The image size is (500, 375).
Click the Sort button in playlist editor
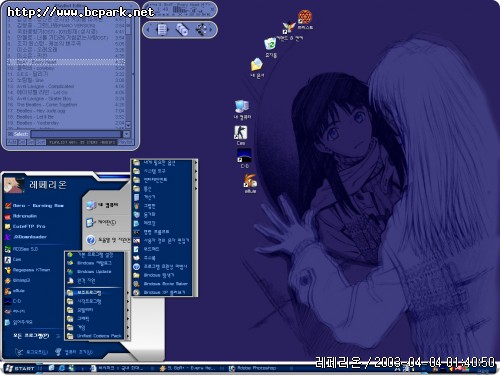[41, 142]
